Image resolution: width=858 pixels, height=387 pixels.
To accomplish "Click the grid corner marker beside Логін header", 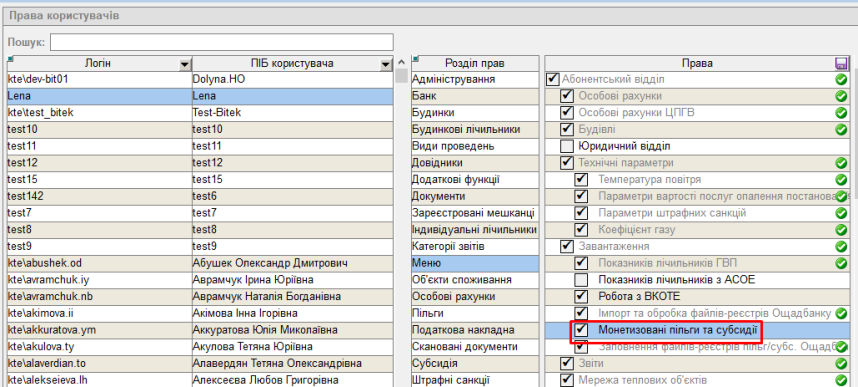I will [x=10, y=58].
